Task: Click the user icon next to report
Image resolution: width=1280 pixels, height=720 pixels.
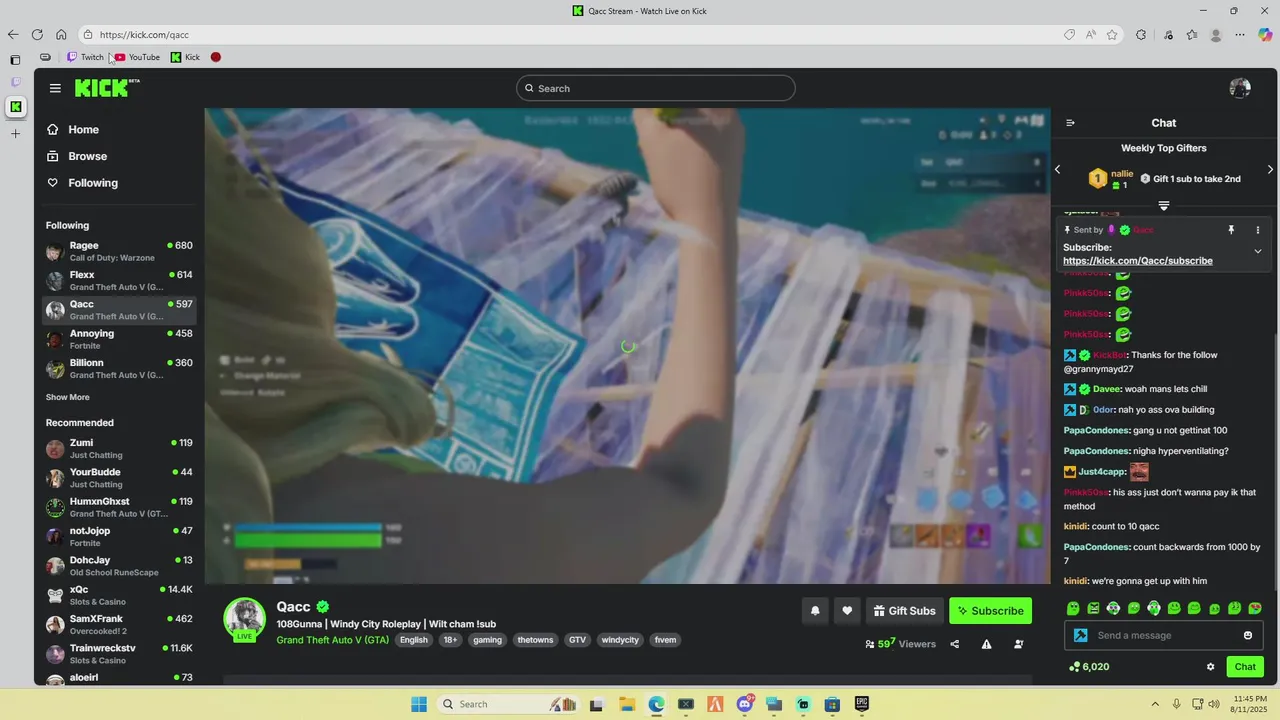Action: pyautogui.click(x=1018, y=644)
